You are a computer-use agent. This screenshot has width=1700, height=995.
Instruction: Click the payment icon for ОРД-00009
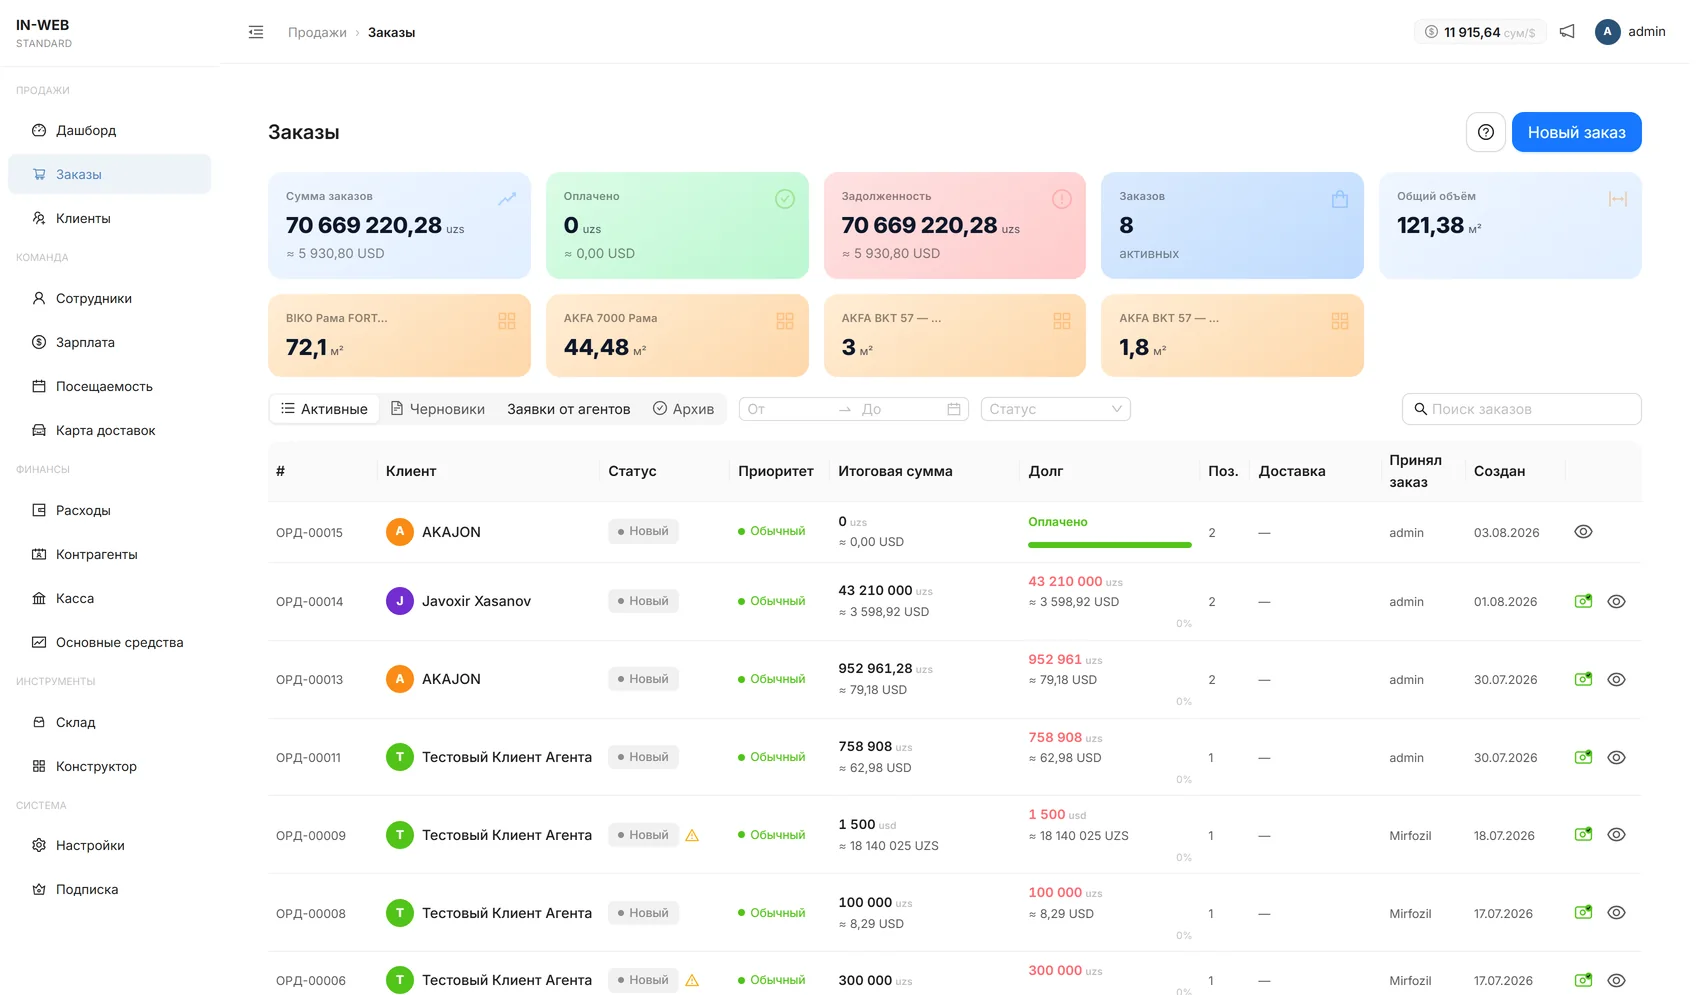point(1583,834)
